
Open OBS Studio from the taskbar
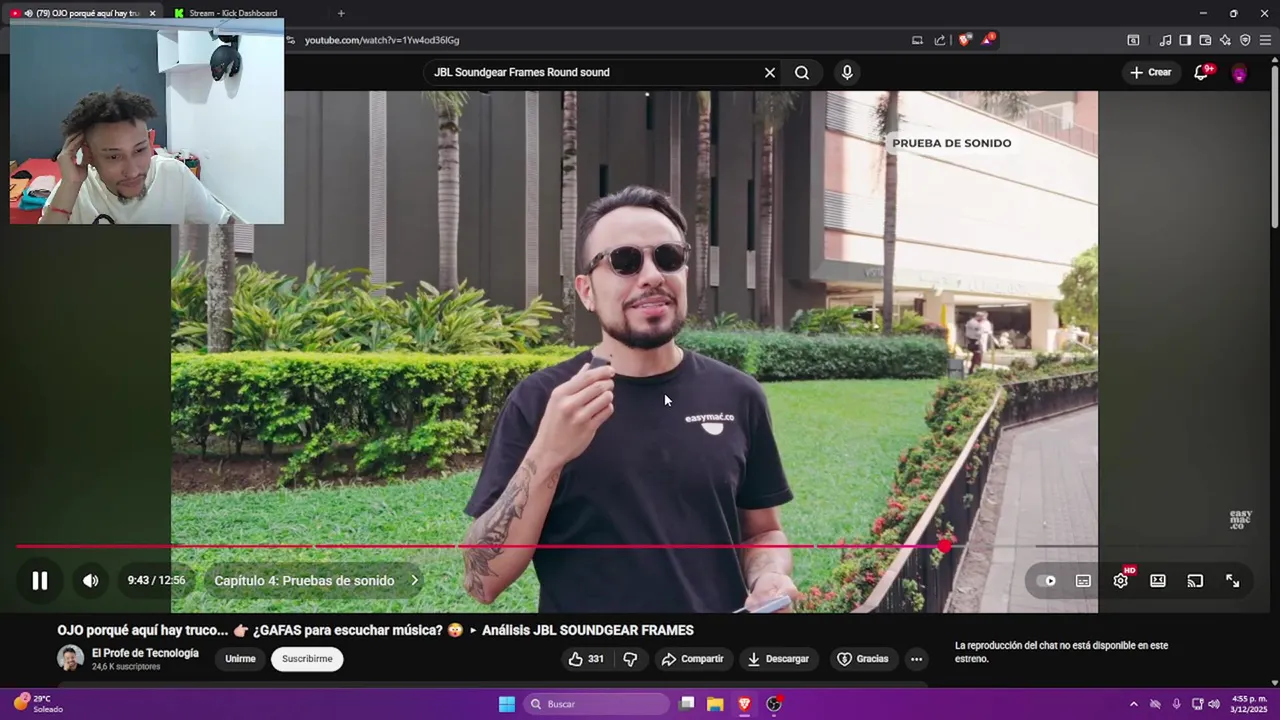[x=774, y=704]
